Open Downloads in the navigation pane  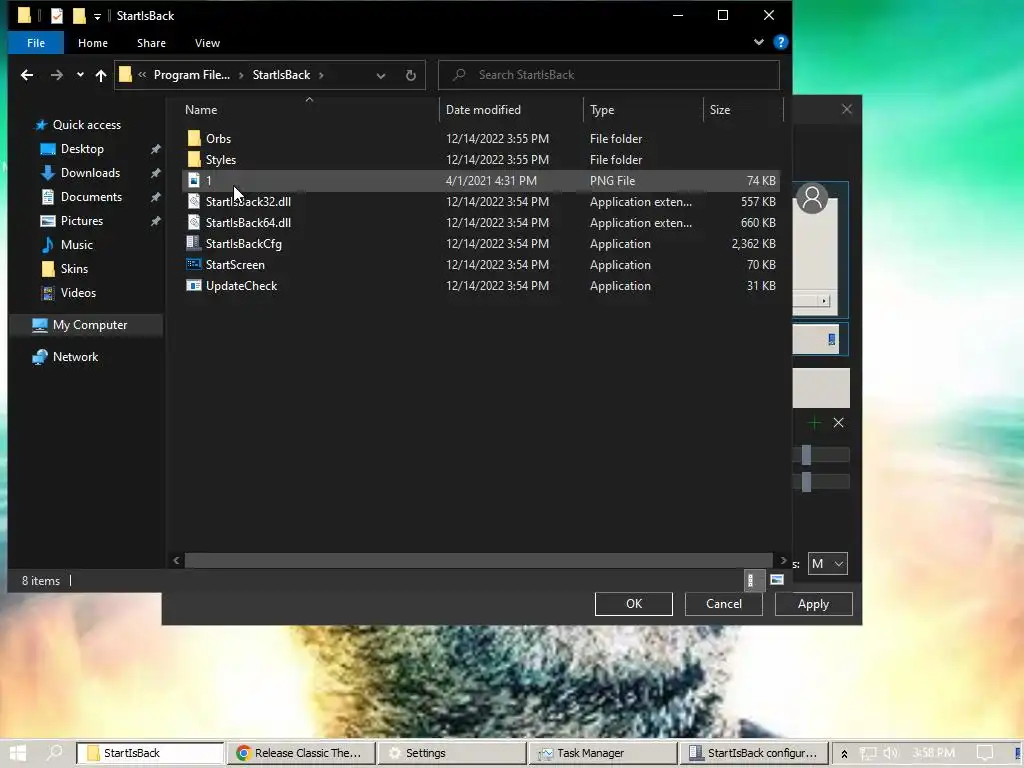pyautogui.click(x=90, y=173)
